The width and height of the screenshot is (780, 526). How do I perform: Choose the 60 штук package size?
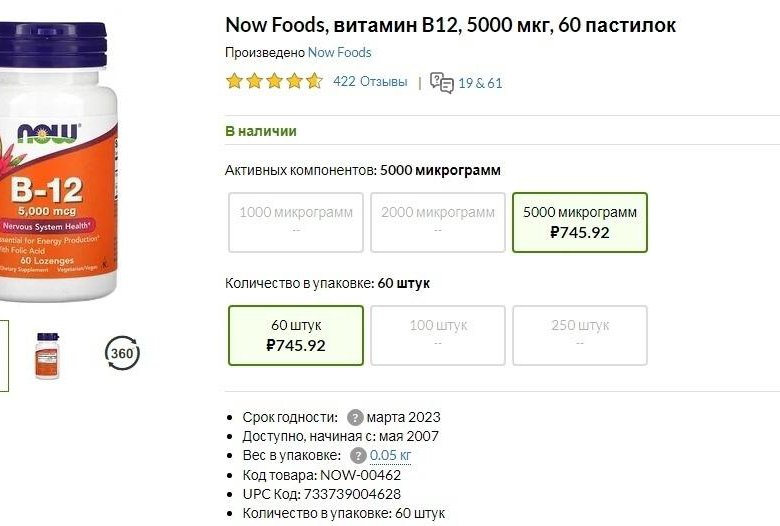point(296,335)
